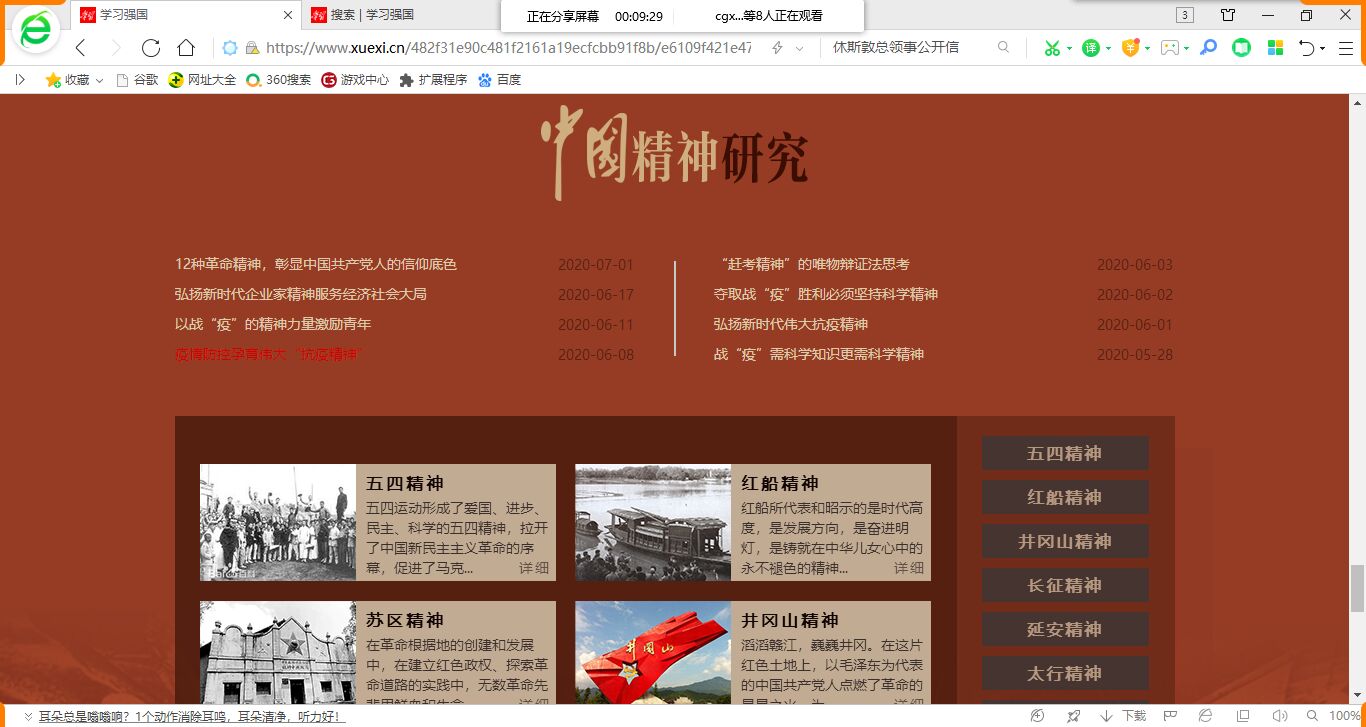Open the address bar dropdown chevron
This screenshot has height=727, width=1366.
[799, 48]
